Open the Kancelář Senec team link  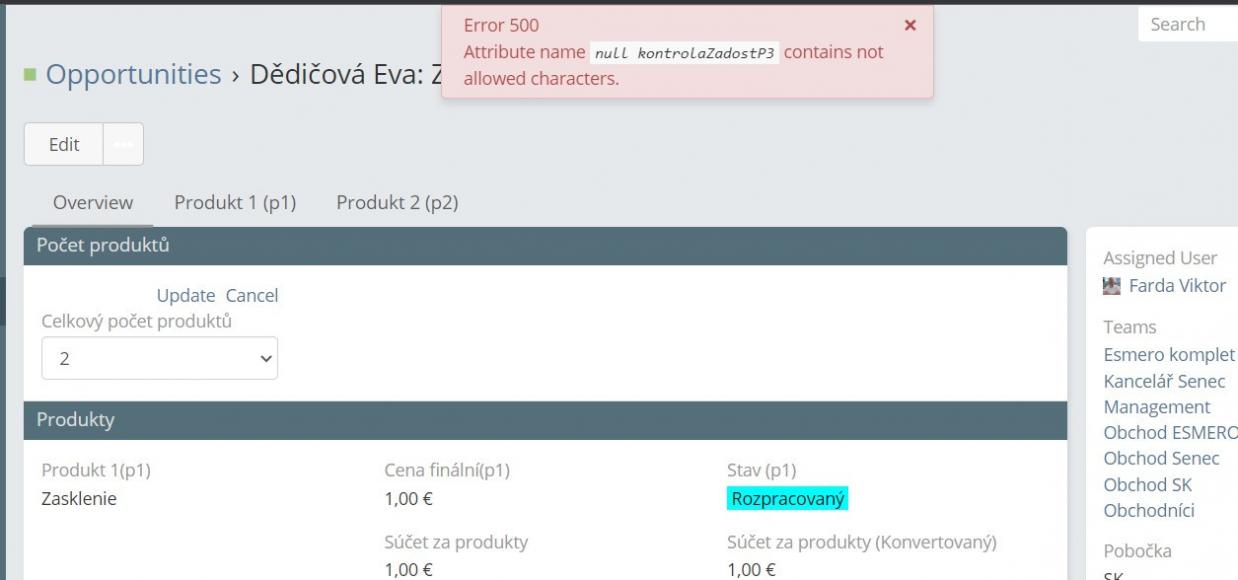1164,381
